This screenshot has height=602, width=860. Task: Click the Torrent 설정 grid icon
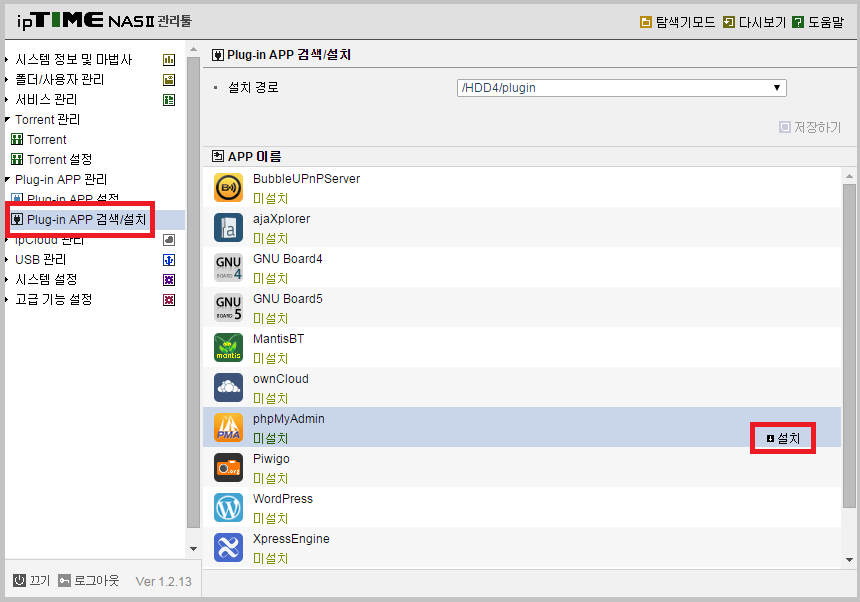tap(17, 160)
